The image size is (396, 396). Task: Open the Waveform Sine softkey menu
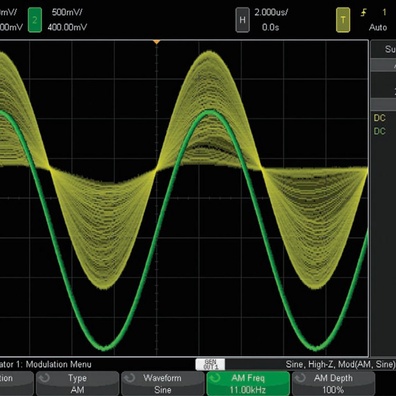coord(163,384)
